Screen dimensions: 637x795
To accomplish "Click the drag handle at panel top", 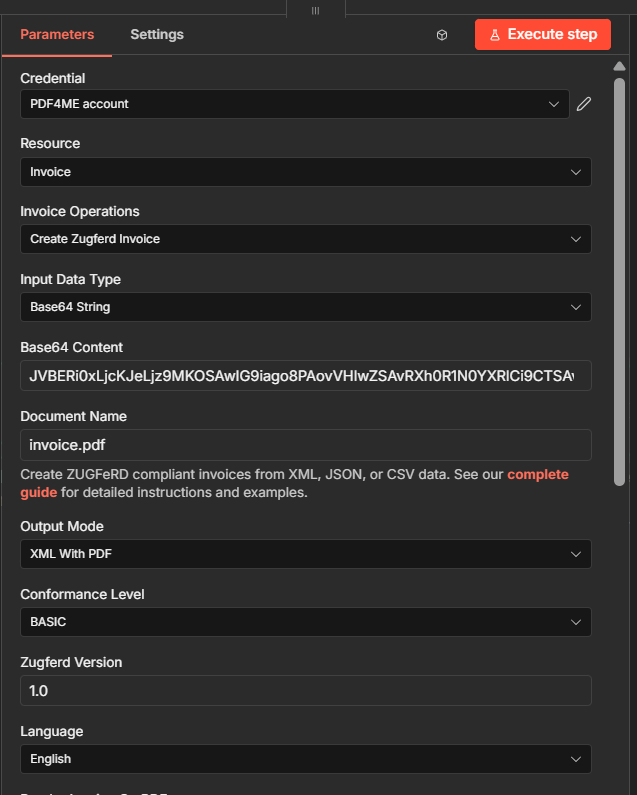I will coord(316,10).
